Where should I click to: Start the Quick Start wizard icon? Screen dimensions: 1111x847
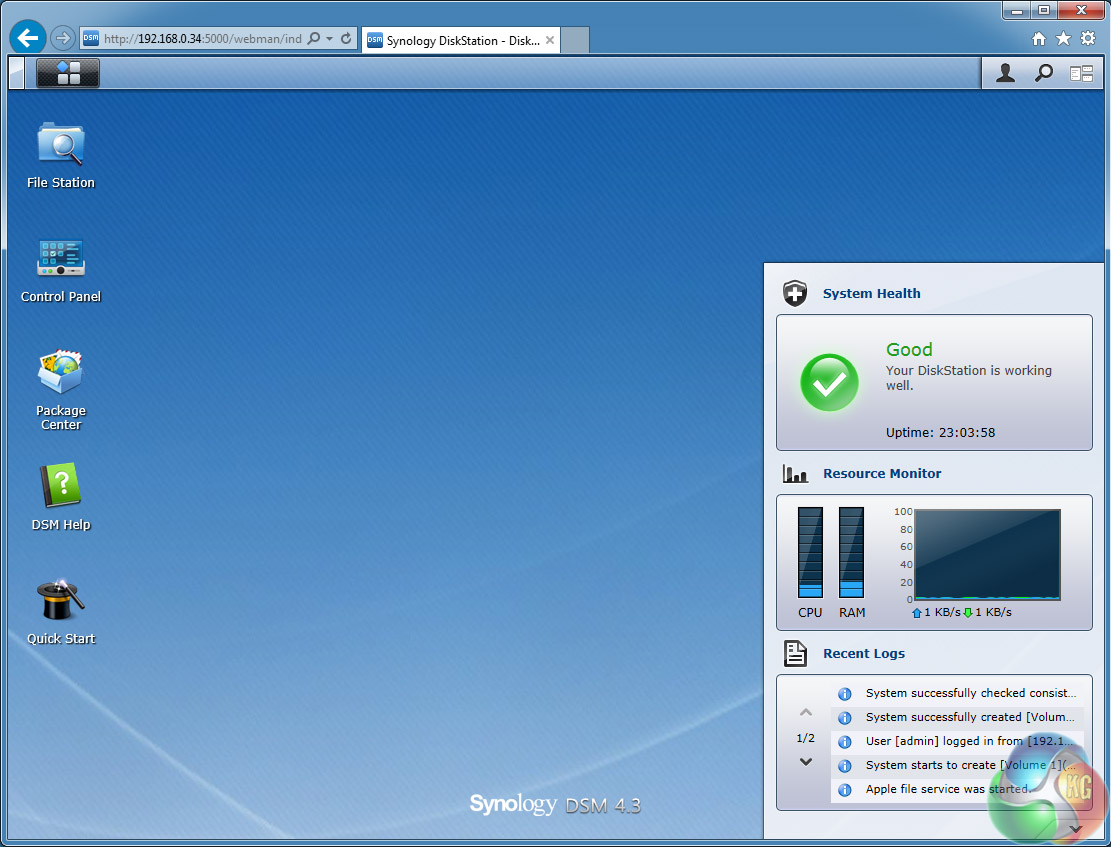pyautogui.click(x=61, y=600)
